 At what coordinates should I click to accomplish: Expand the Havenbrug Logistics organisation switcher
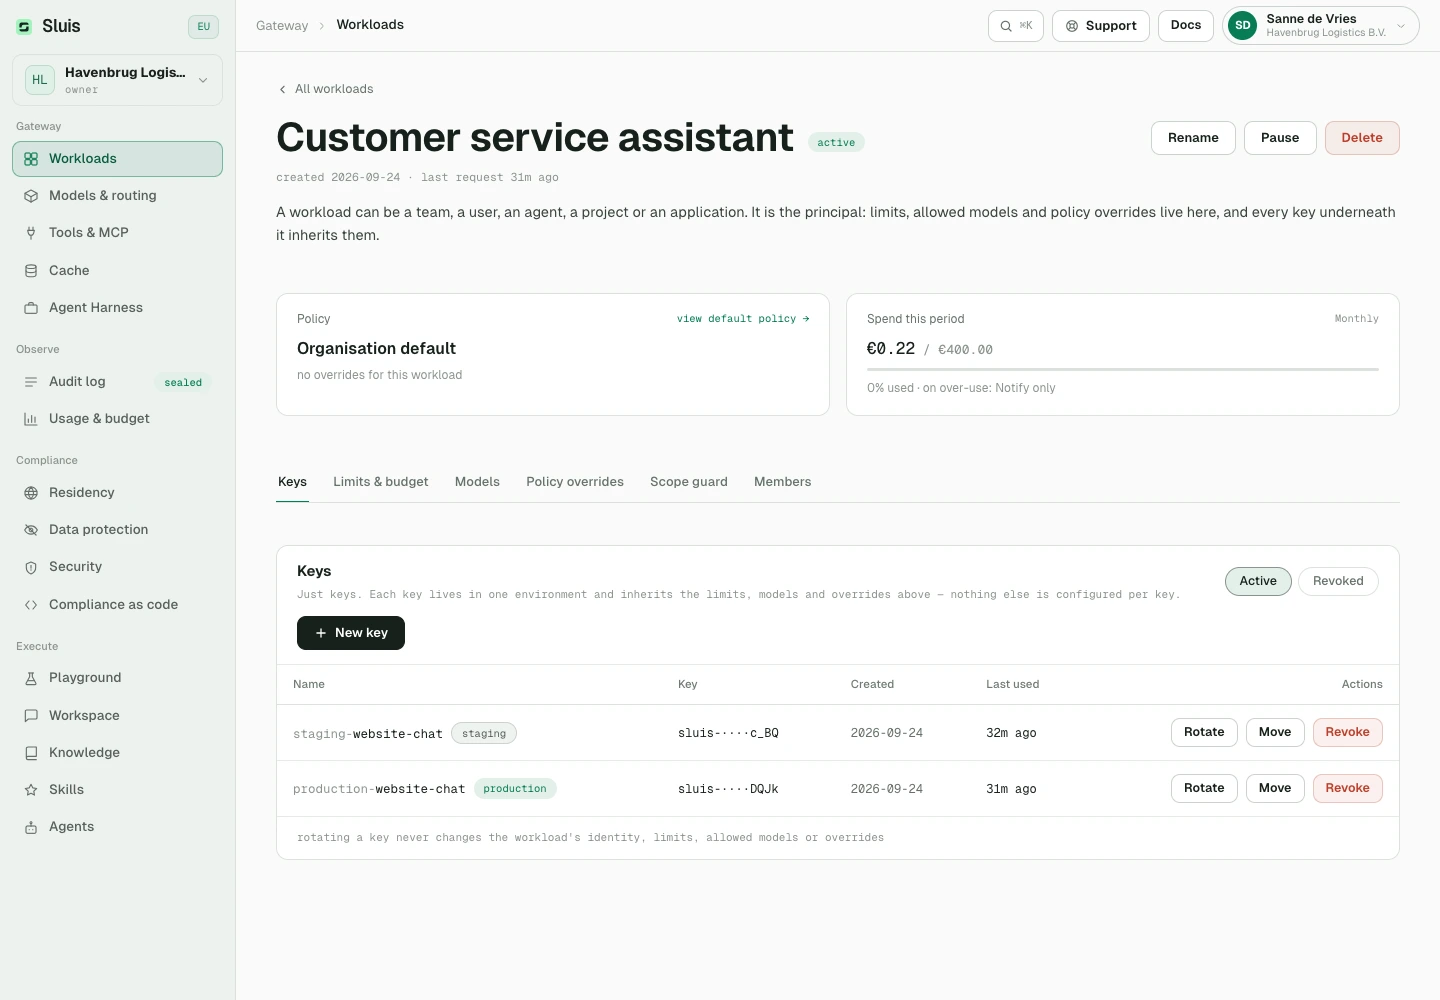coord(117,80)
